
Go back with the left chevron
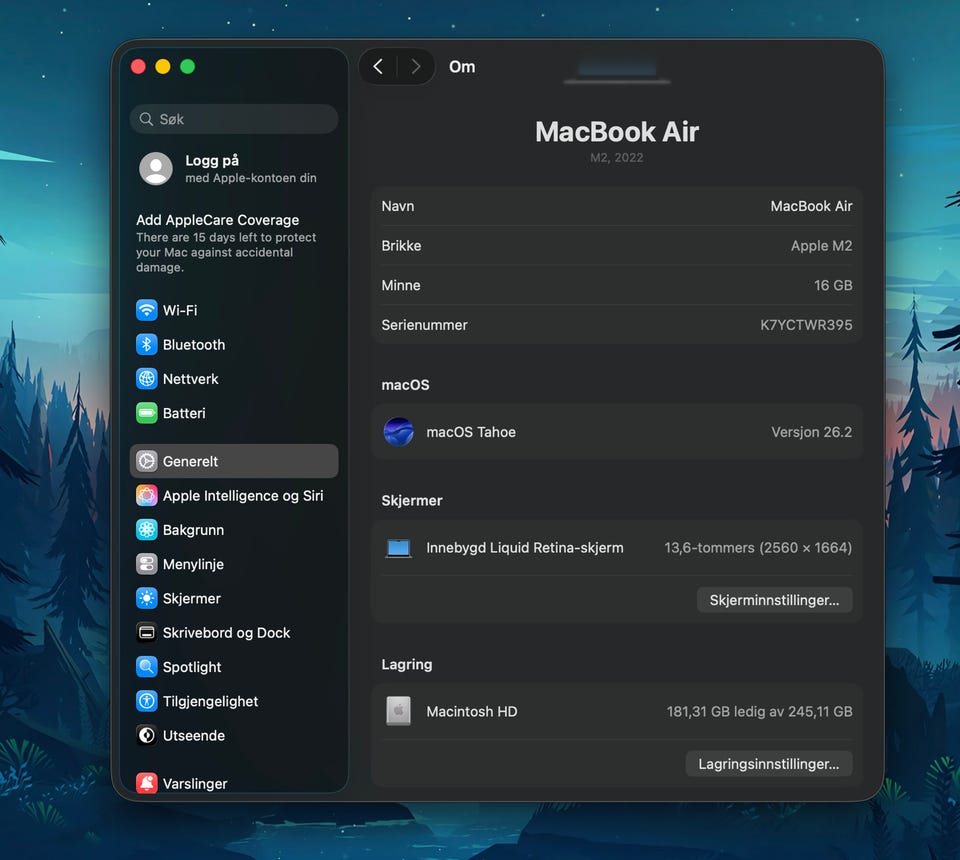coord(378,66)
